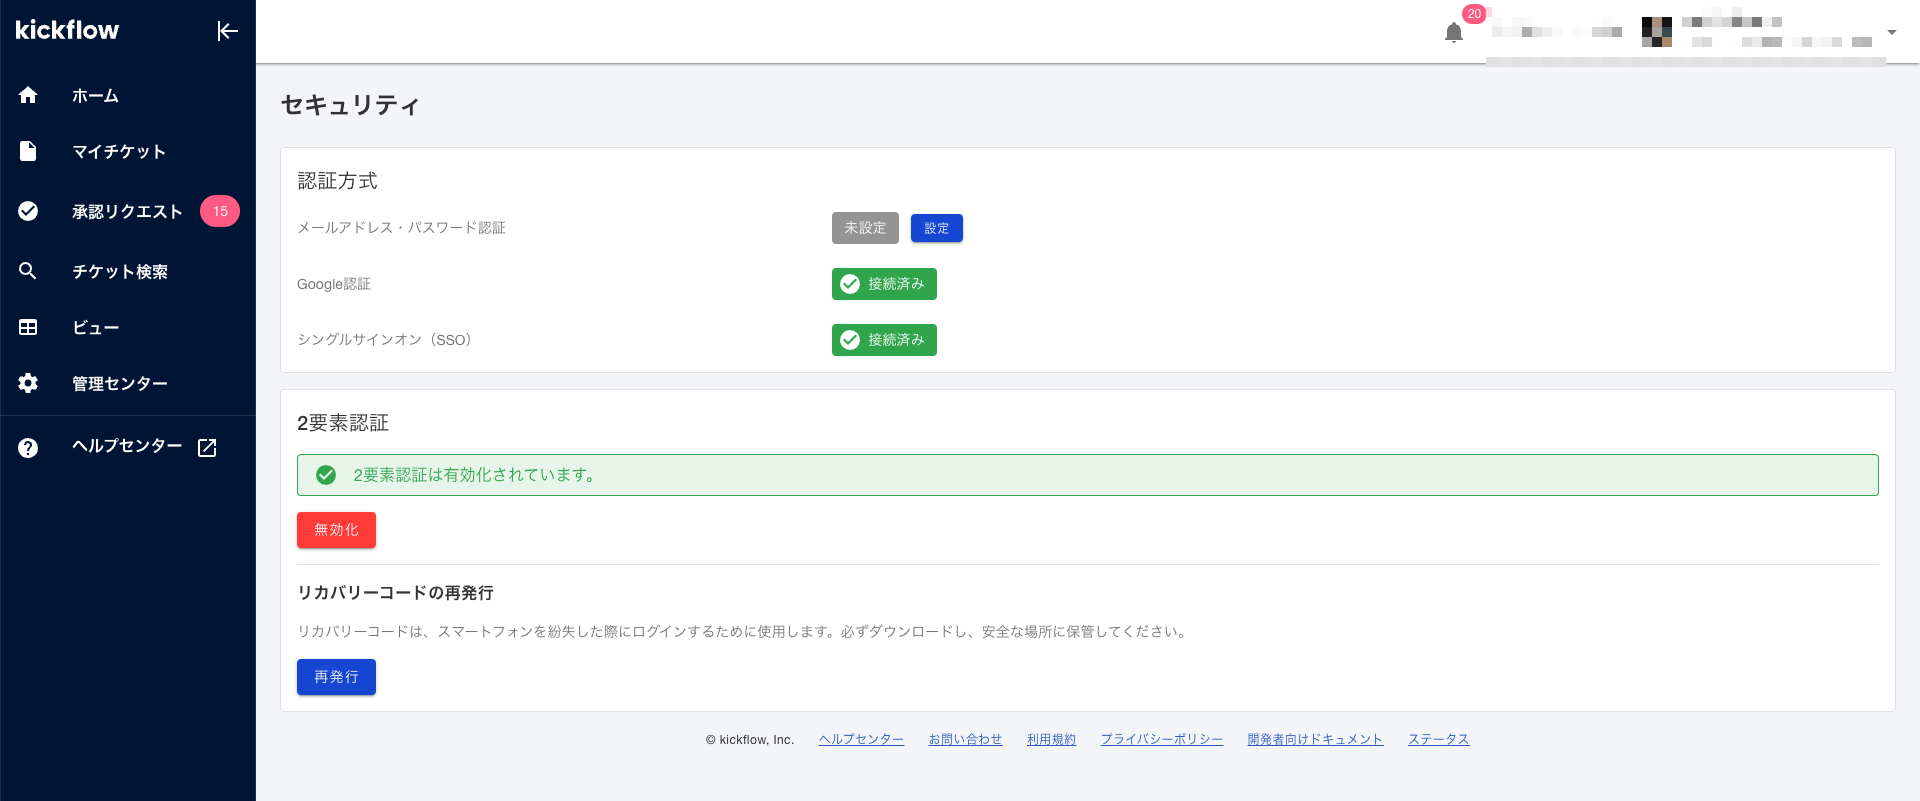Click the 認証方式 section heading

click(337, 181)
